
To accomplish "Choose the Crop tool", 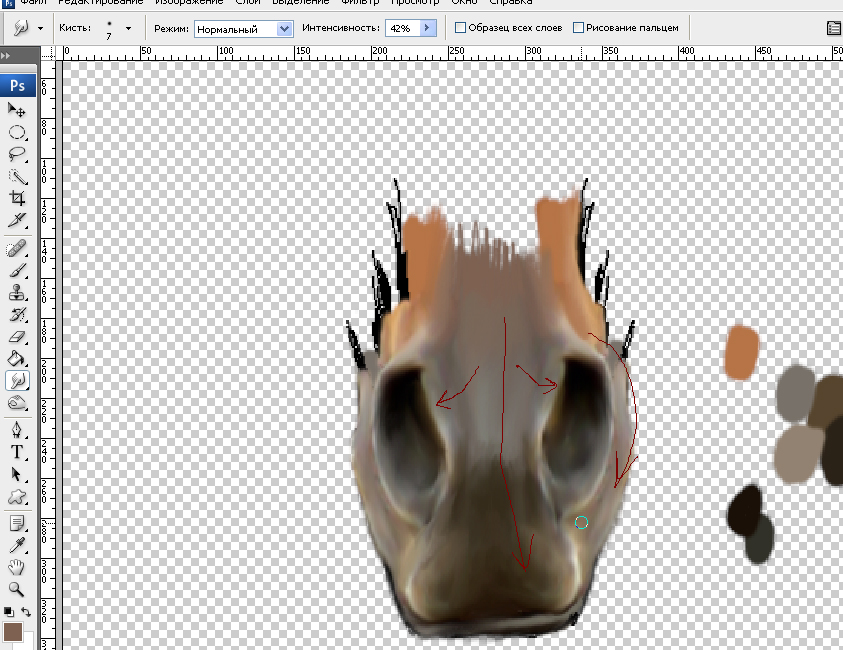I will tap(17, 198).
